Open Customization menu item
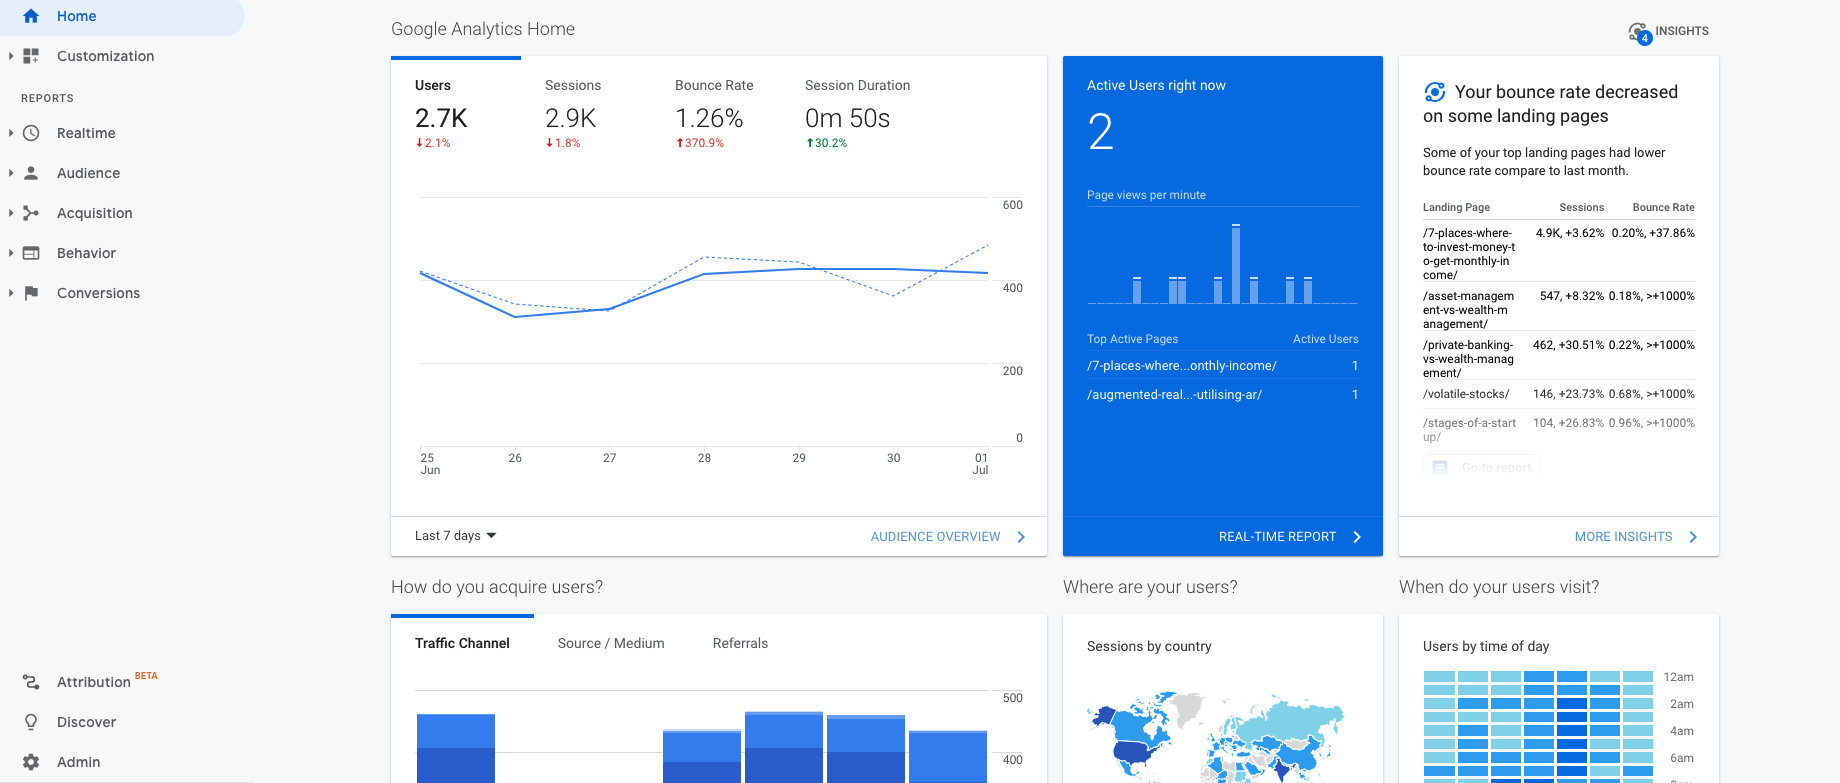This screenshot has width=1840, height=783. [x=105, y=56]
